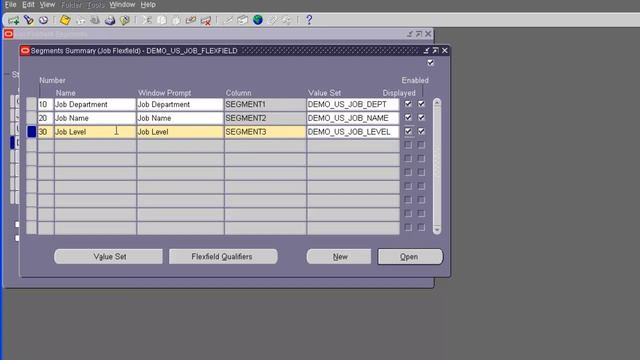Click the scrollbar up arrow in segments table
Screen dimensions: 640x360
pos(437,102)
